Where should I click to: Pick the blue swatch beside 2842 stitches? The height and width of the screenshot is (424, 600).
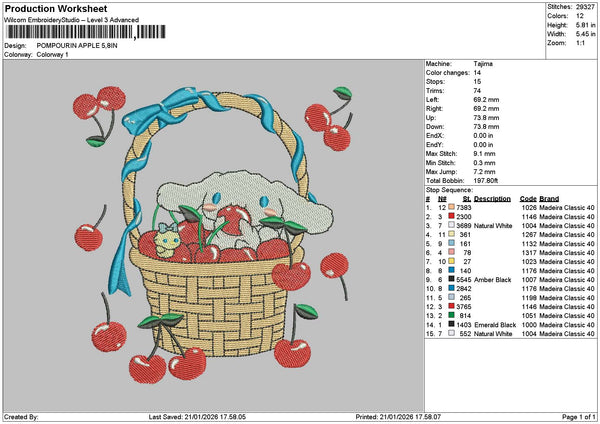click(452, 289)
